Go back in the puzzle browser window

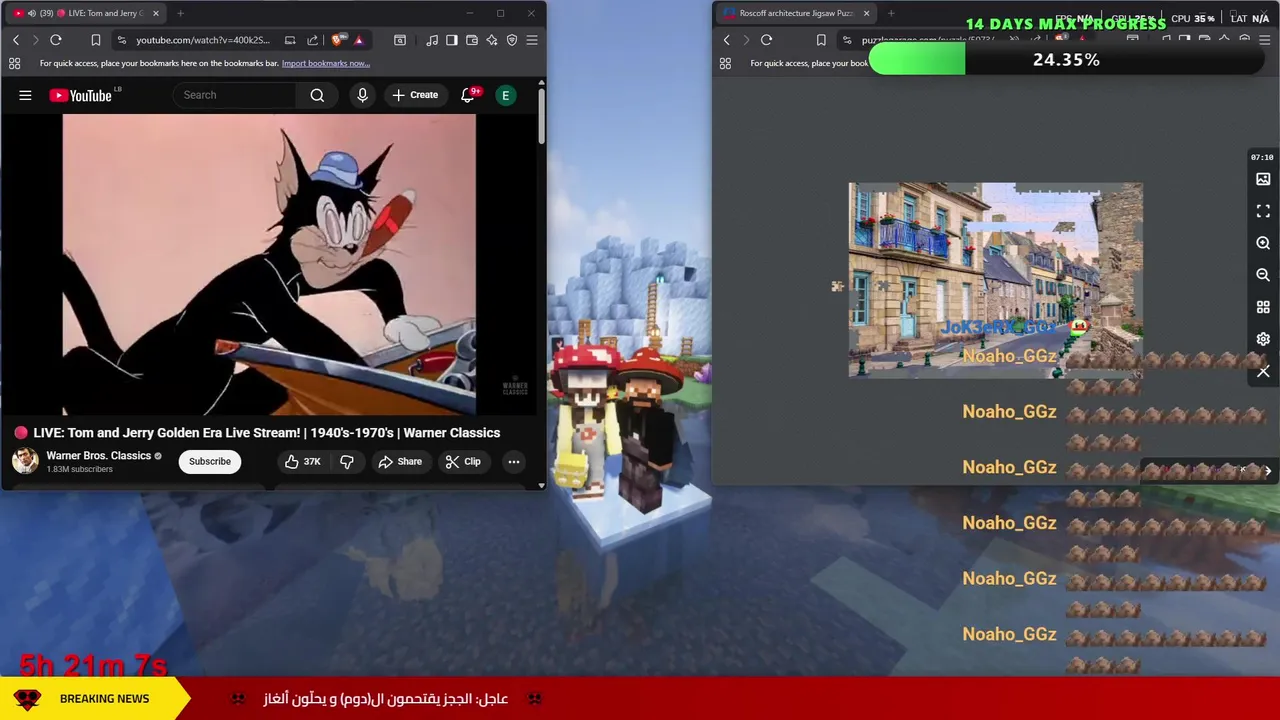click(727, 40)
